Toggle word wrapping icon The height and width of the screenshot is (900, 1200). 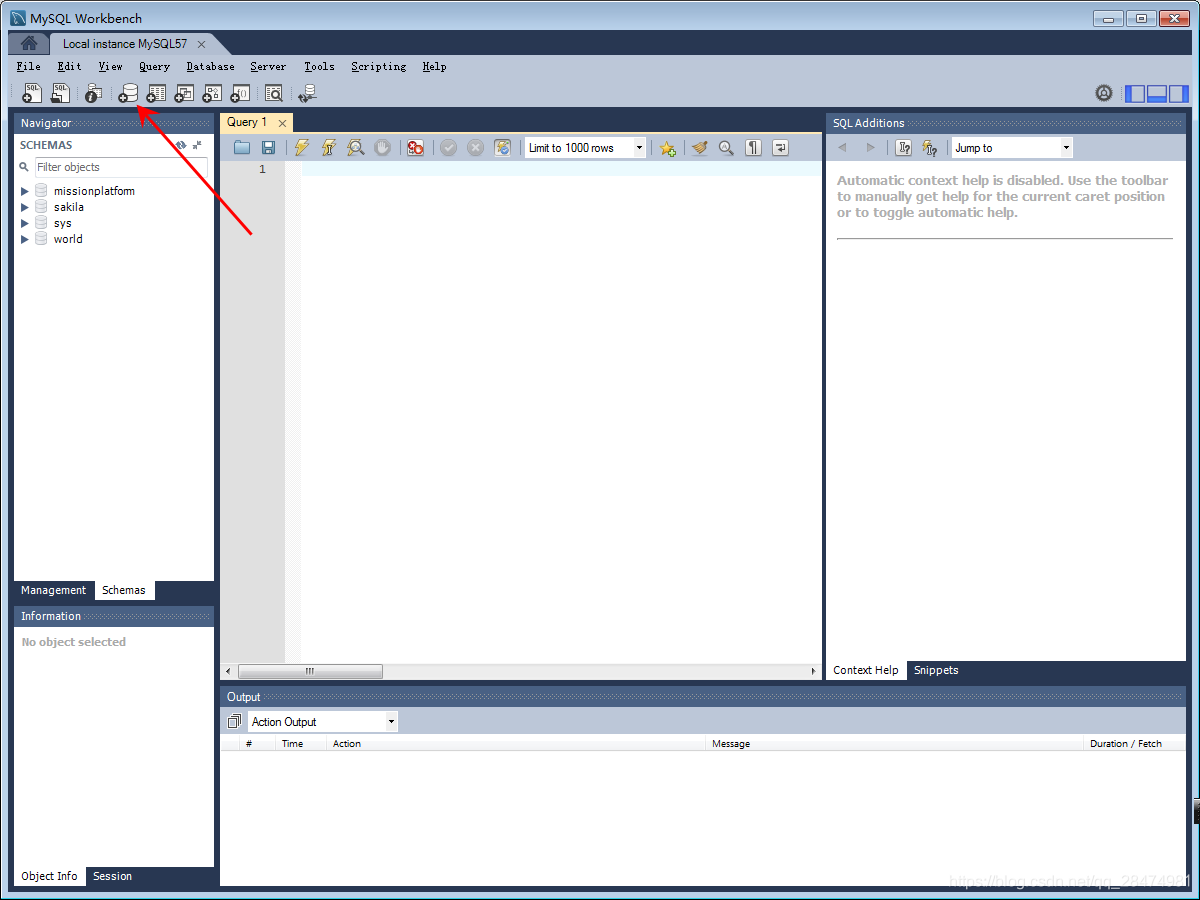780,147
